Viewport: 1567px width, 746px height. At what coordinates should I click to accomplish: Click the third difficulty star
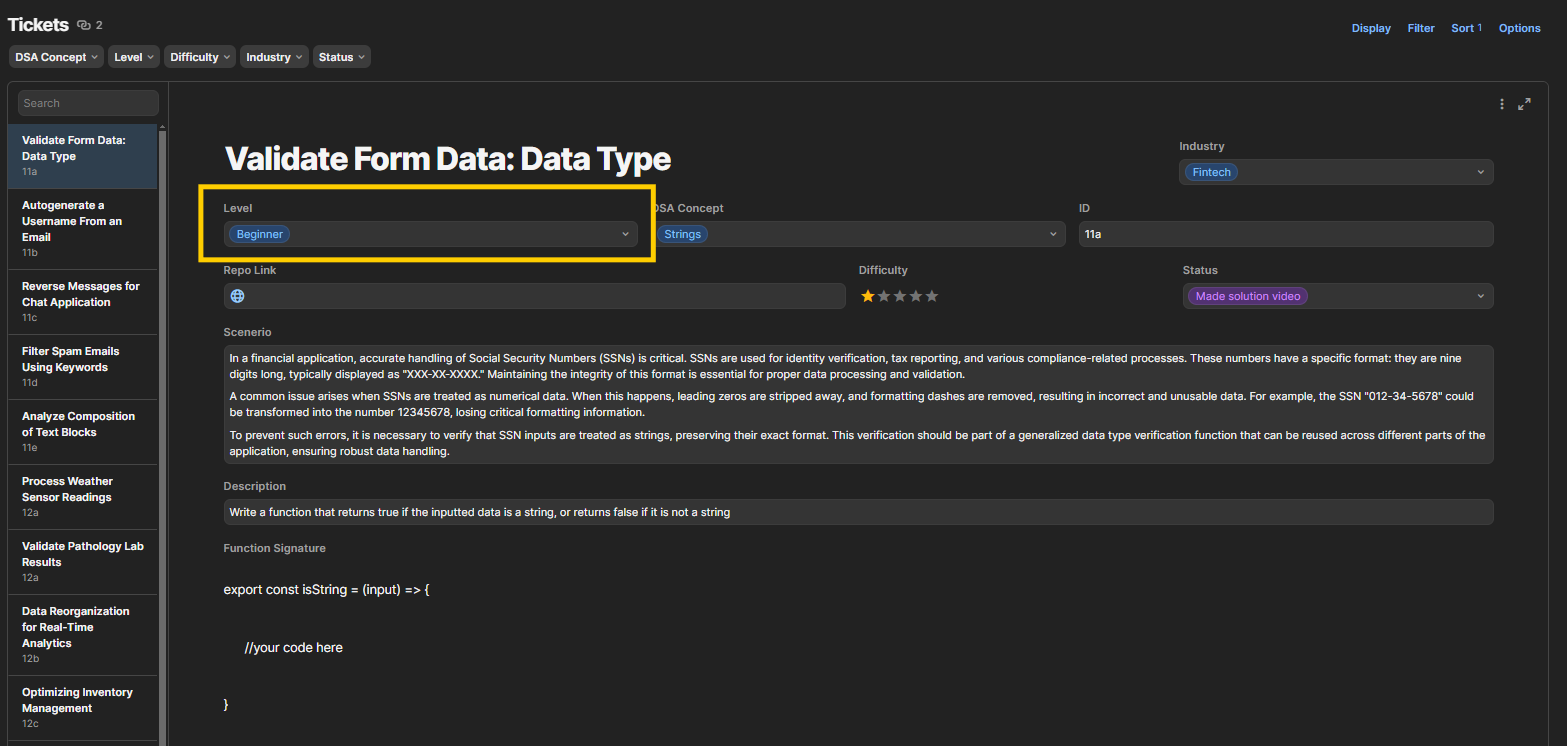[900, 296]
